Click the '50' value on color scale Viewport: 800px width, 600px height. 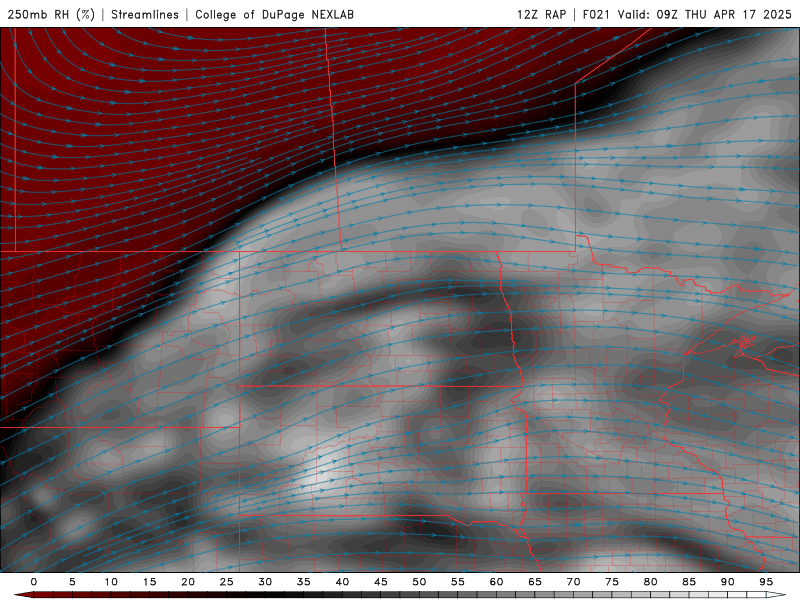tap(419, 582)
